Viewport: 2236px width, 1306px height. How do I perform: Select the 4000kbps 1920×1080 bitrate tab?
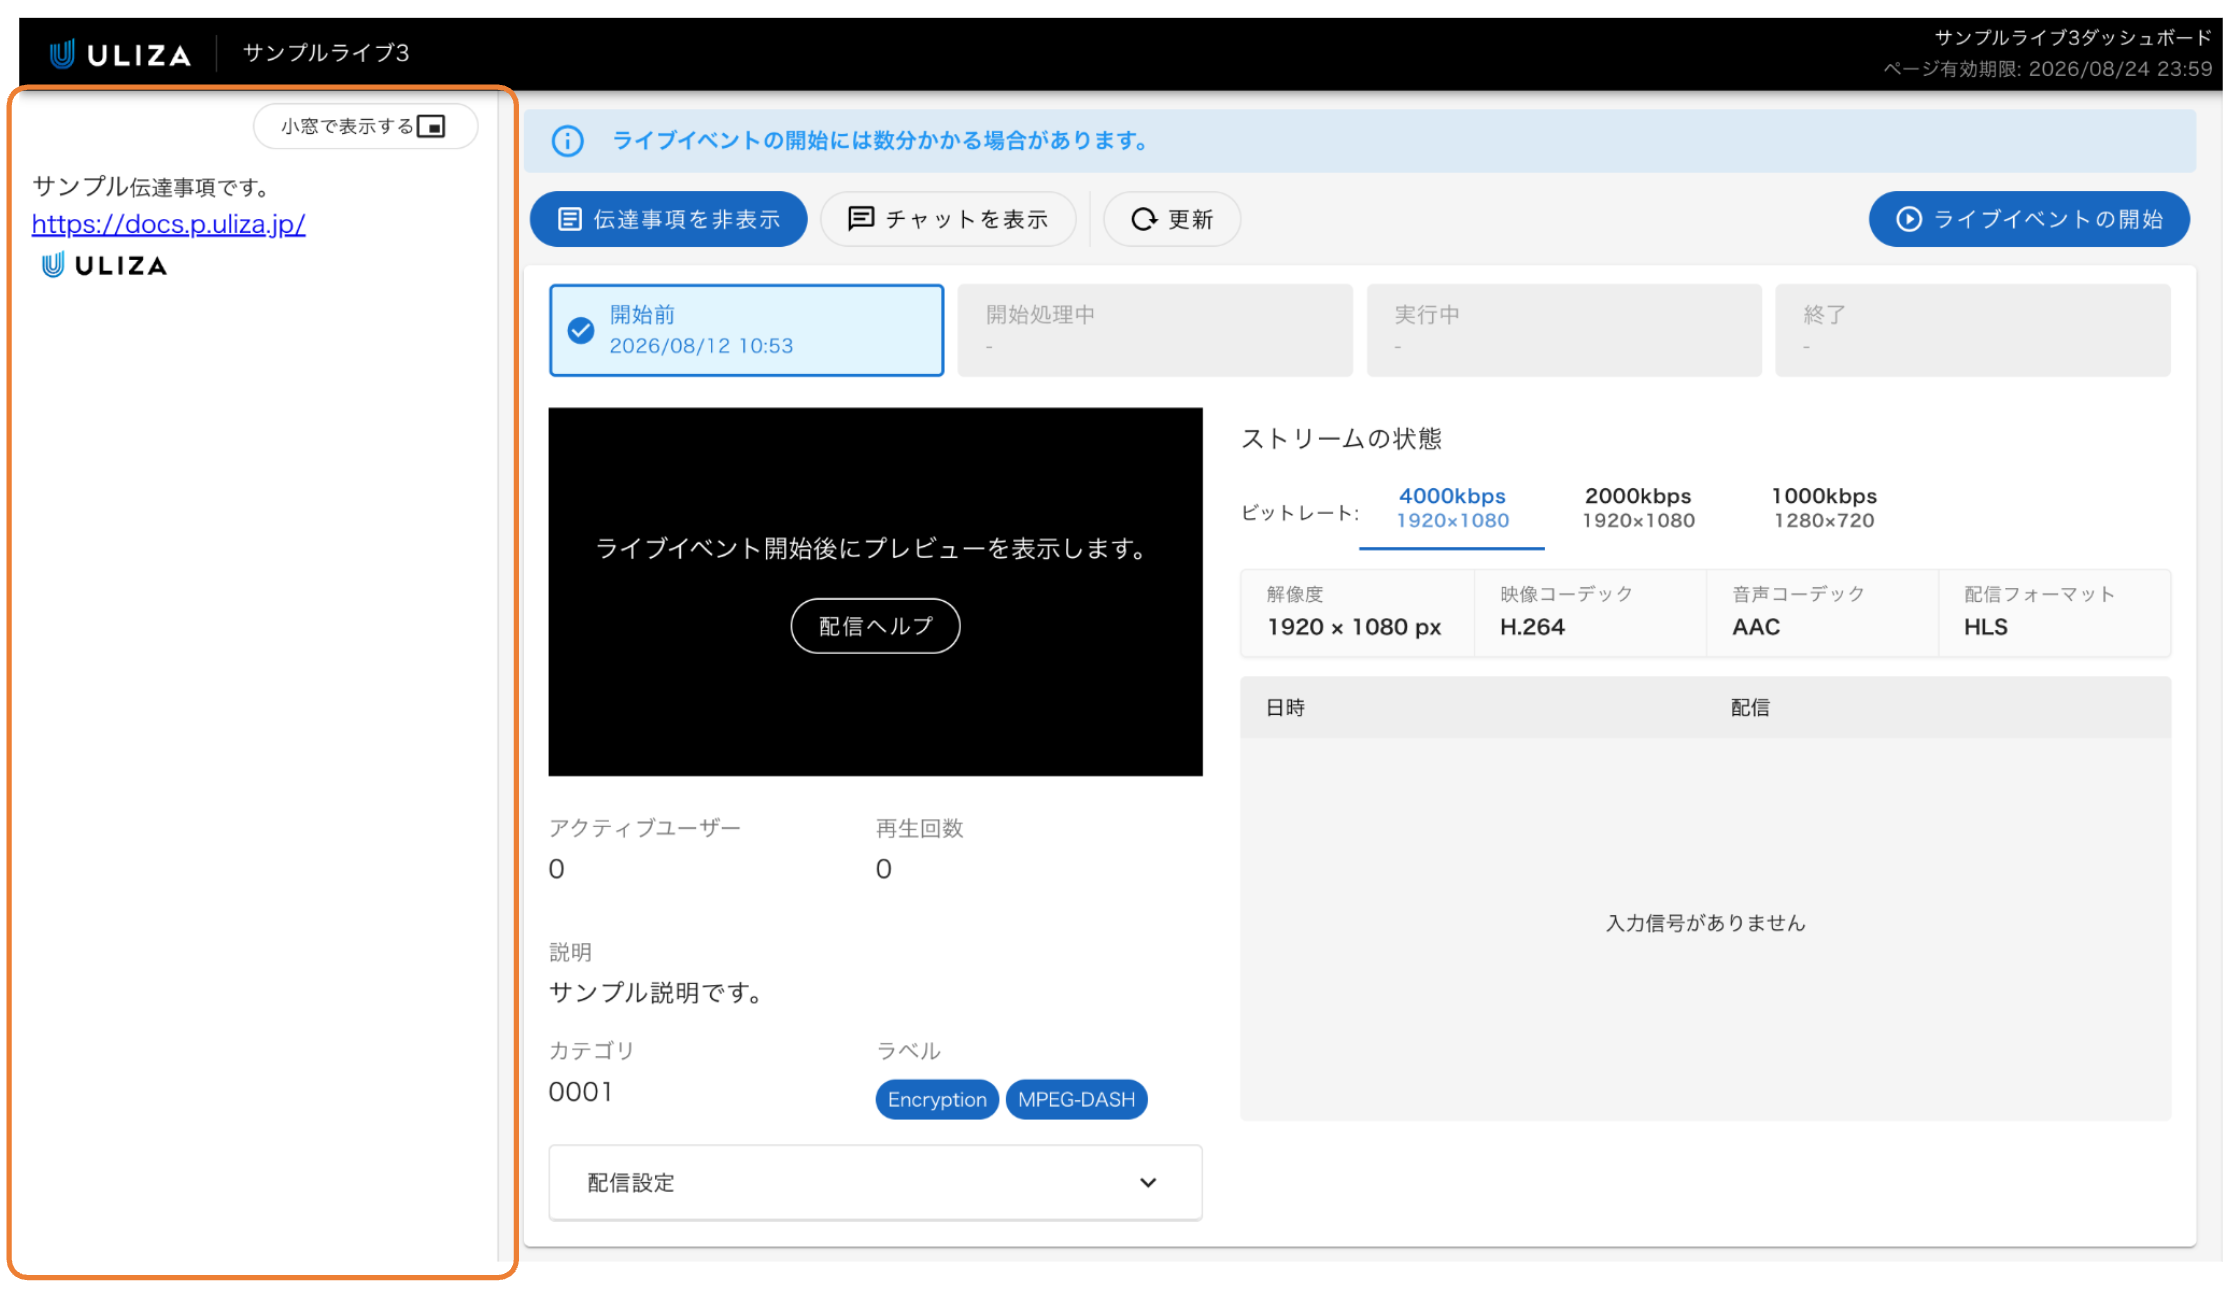[x=1452, y=508]
